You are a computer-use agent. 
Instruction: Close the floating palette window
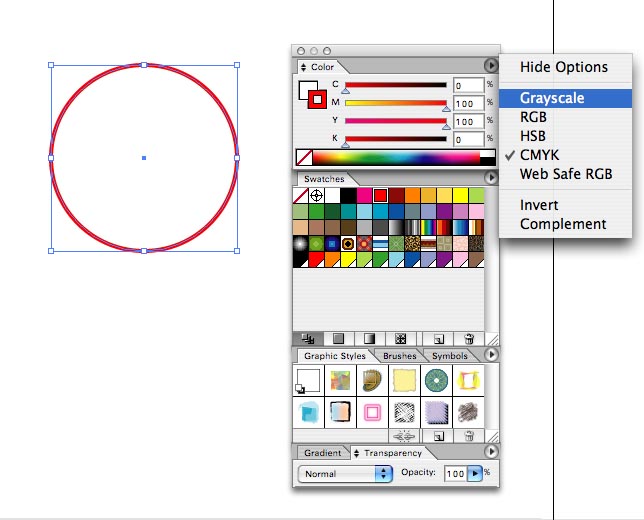tap(301, 51)
